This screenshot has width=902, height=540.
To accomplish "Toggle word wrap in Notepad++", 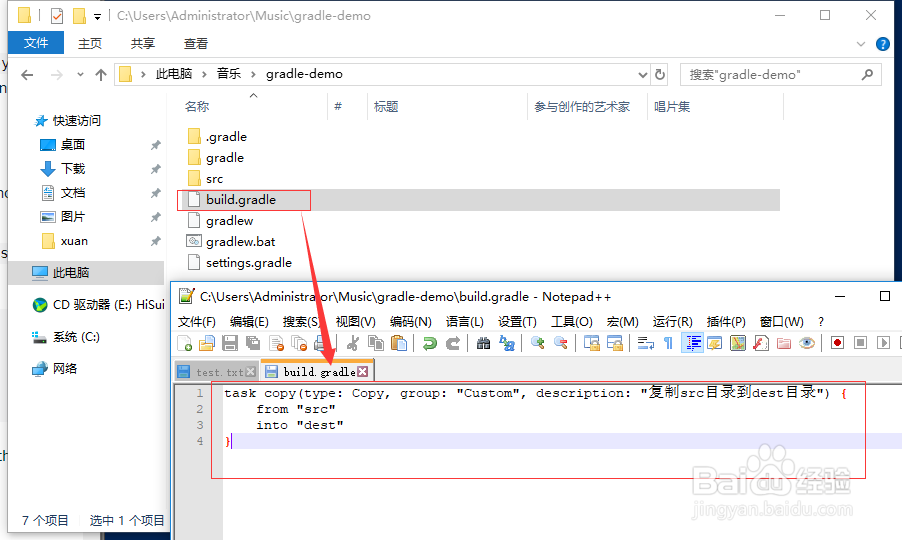I will 645,343.
